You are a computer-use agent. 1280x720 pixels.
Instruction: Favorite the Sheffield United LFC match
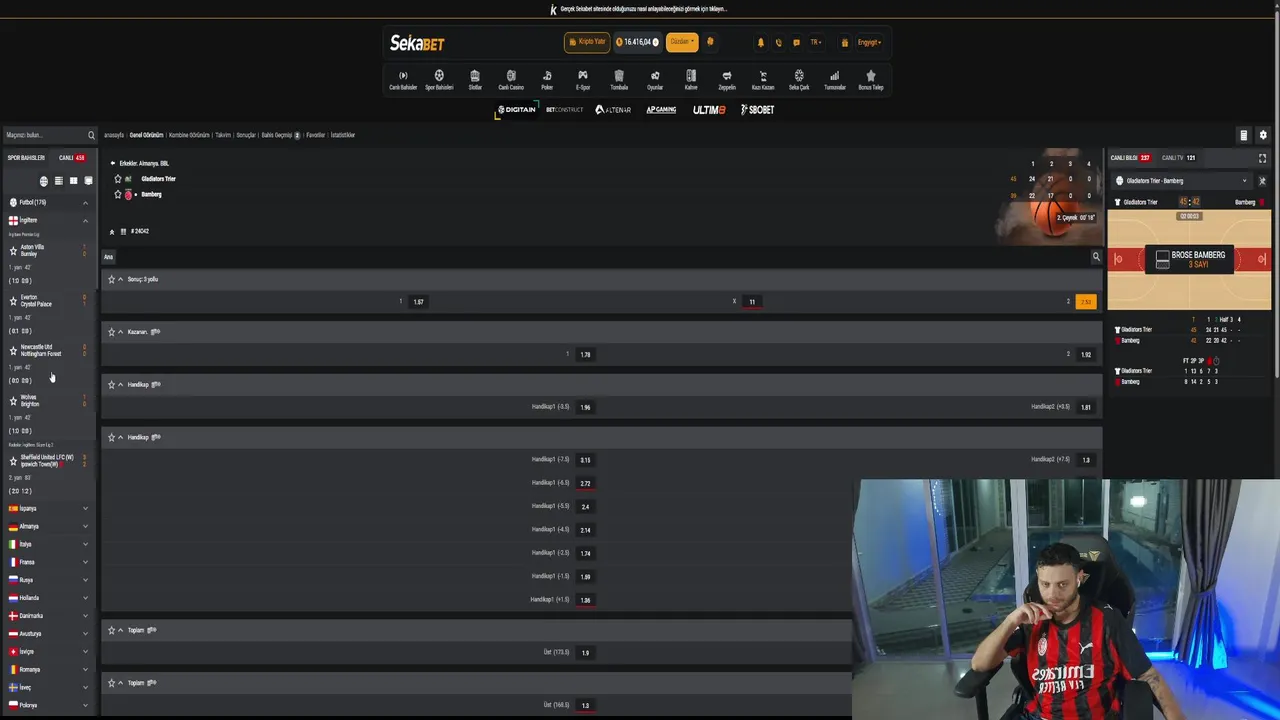pyautogui.click(x=13, y=461)
